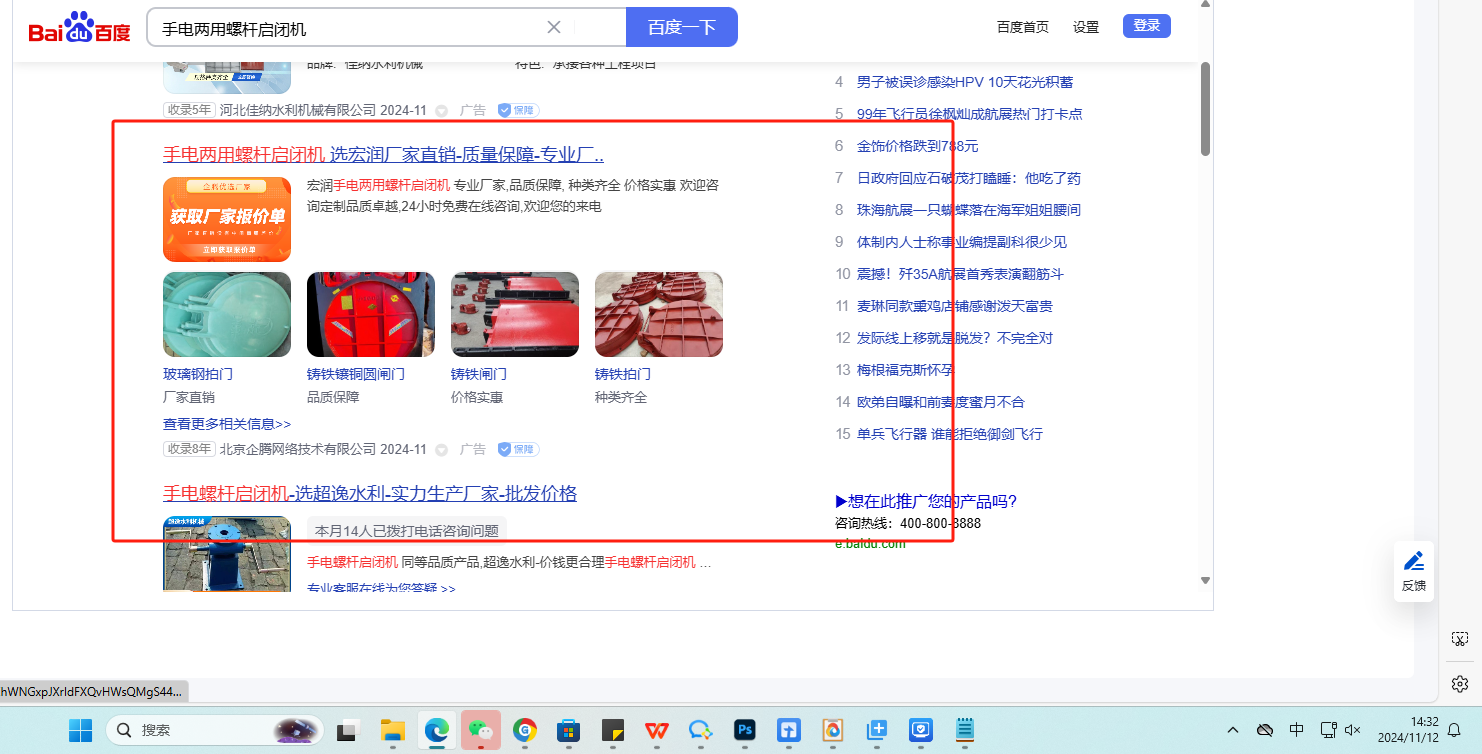Screen dimensions: 1482x754
Task: Open 专业客服在线为您答疑 link
Action: (381, 589)
